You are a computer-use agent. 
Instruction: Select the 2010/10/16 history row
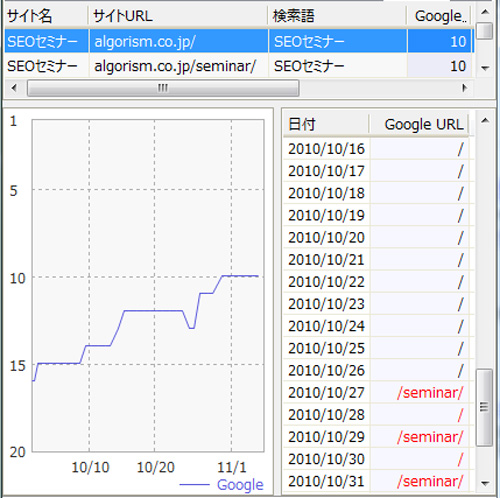[377, 149]
